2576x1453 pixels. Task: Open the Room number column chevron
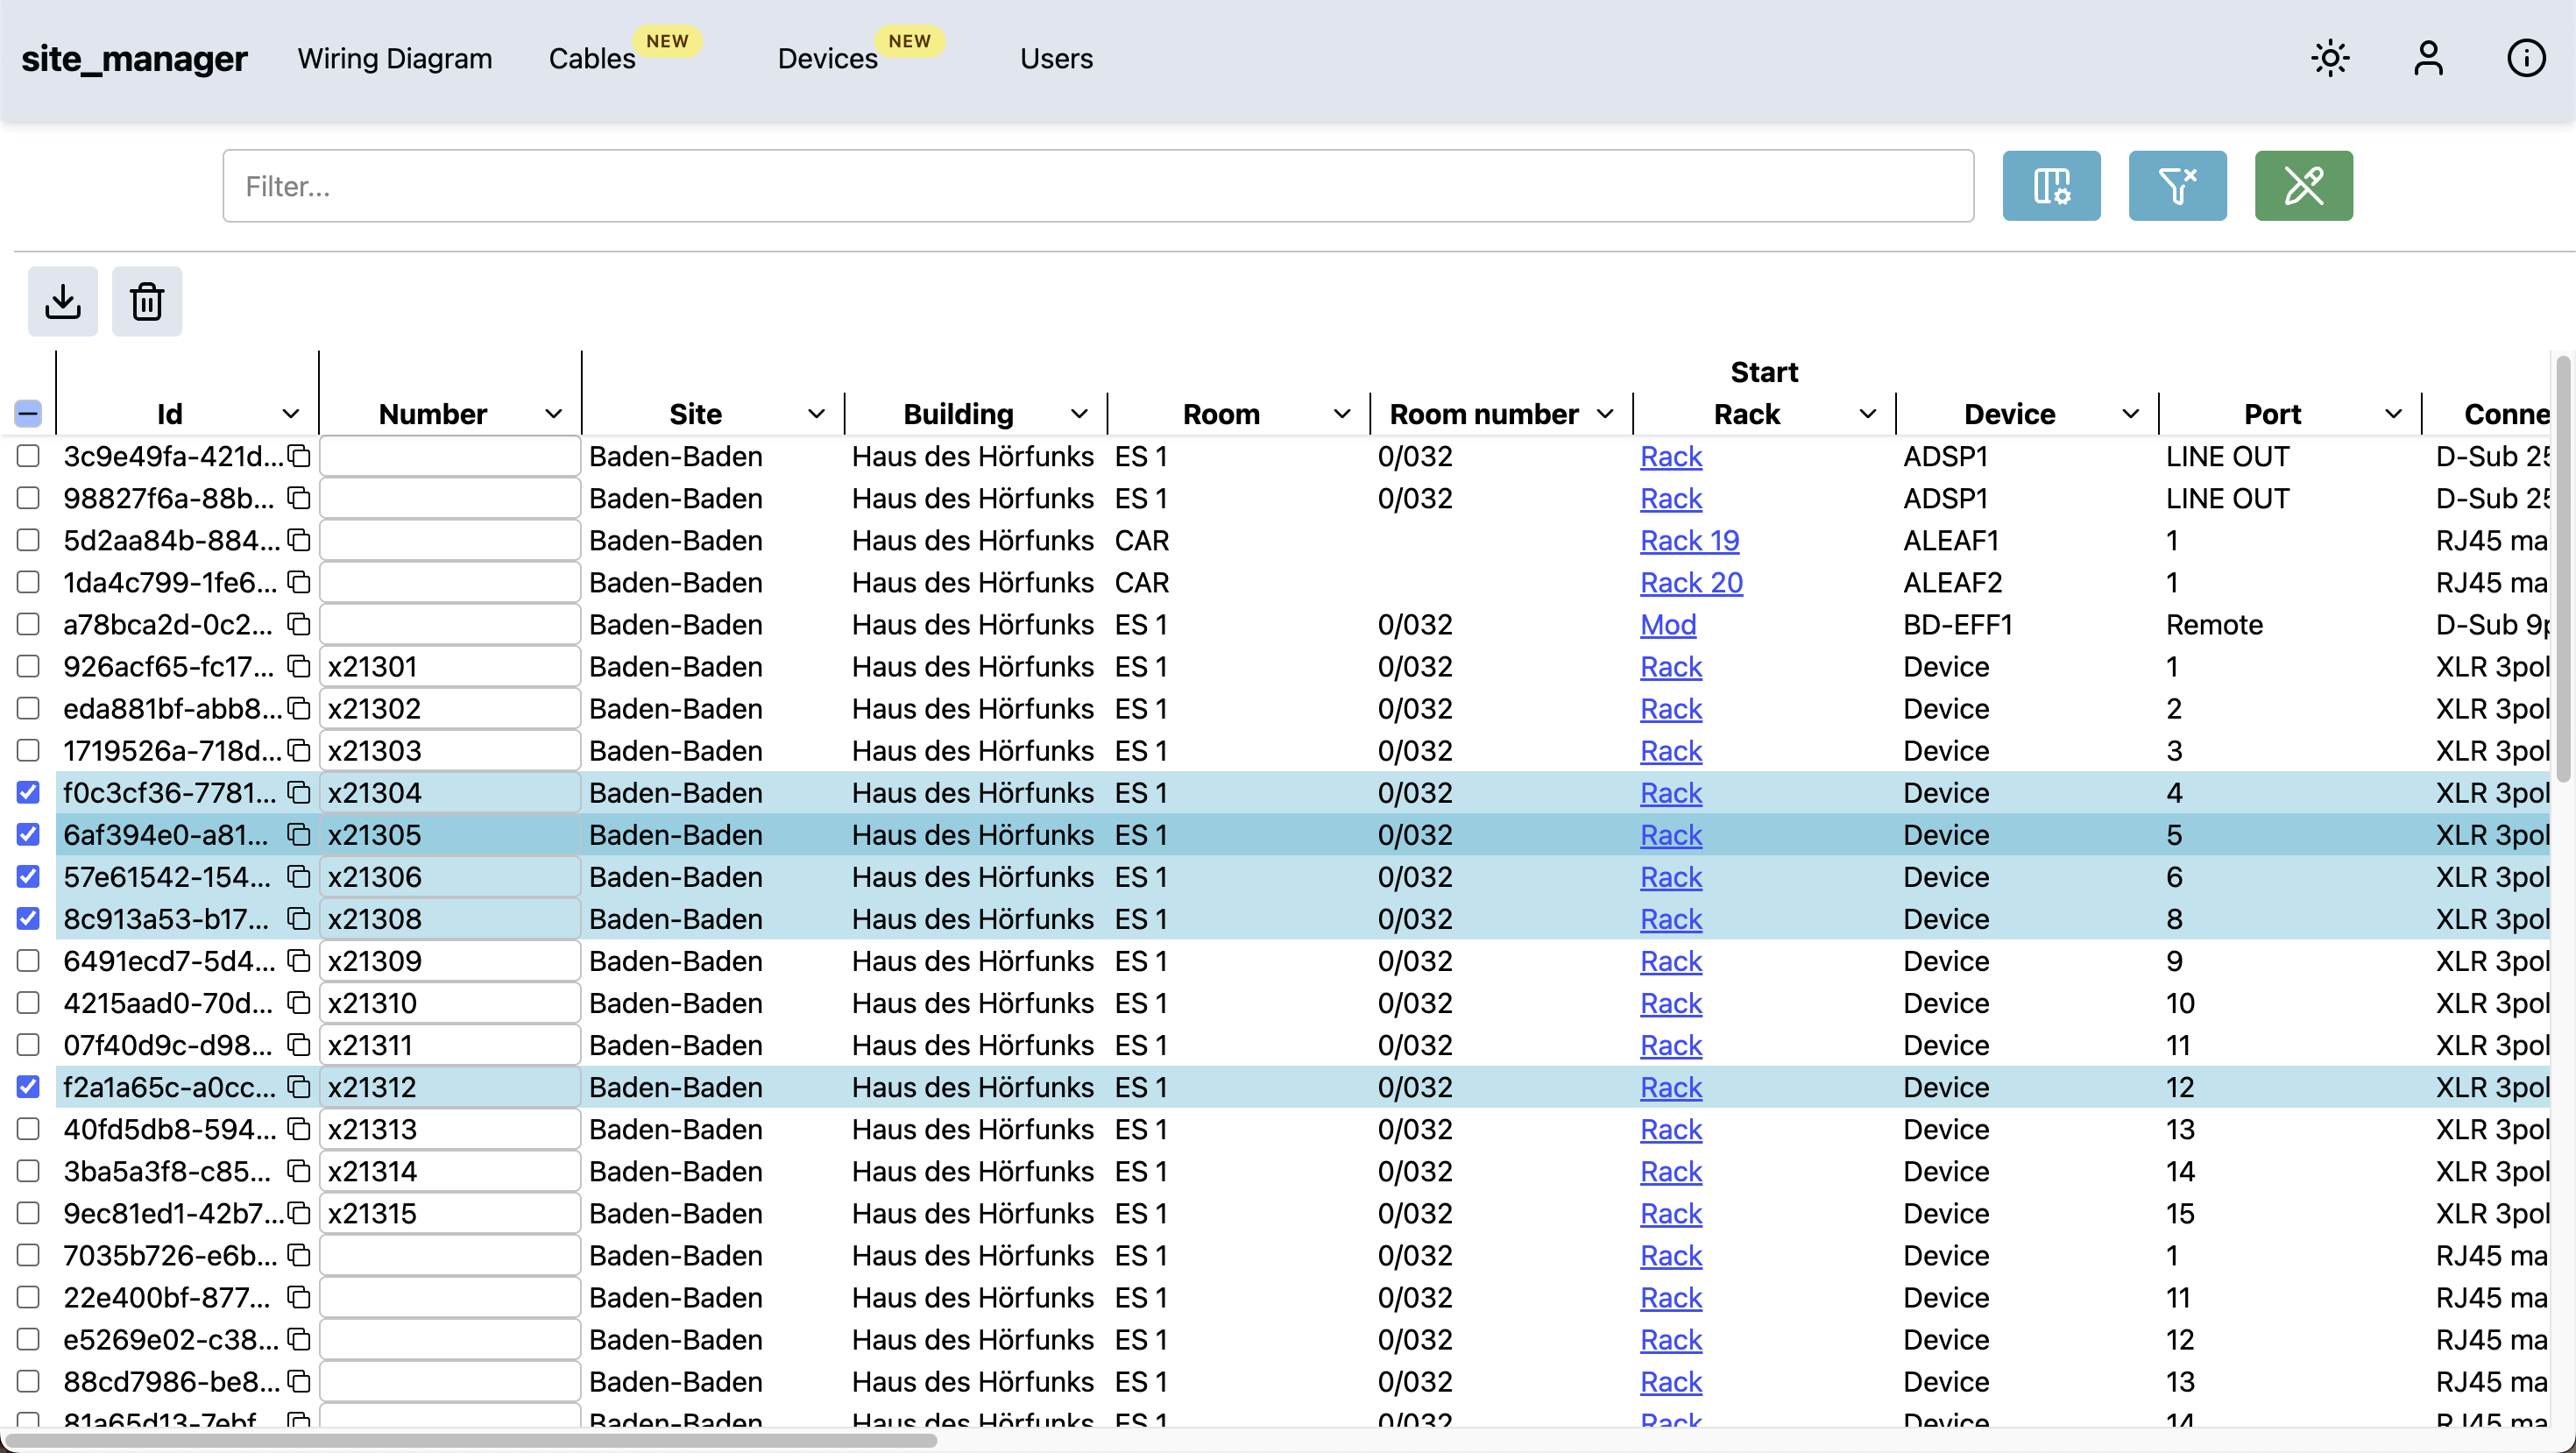click(1605, 414)
